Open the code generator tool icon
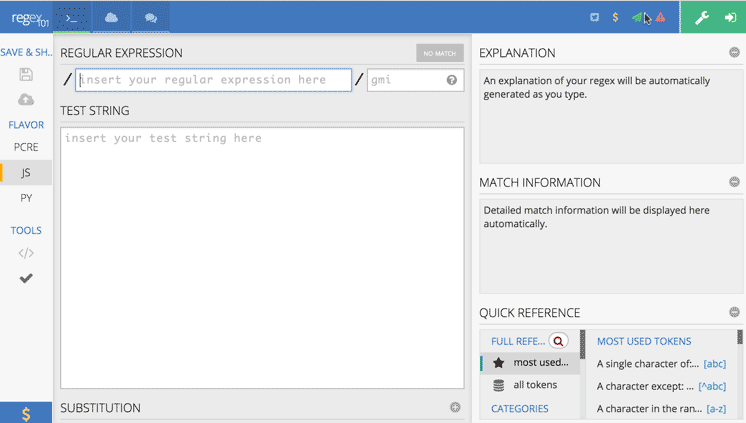Screen dimensions: 746x423 click(x=26, y=253)
